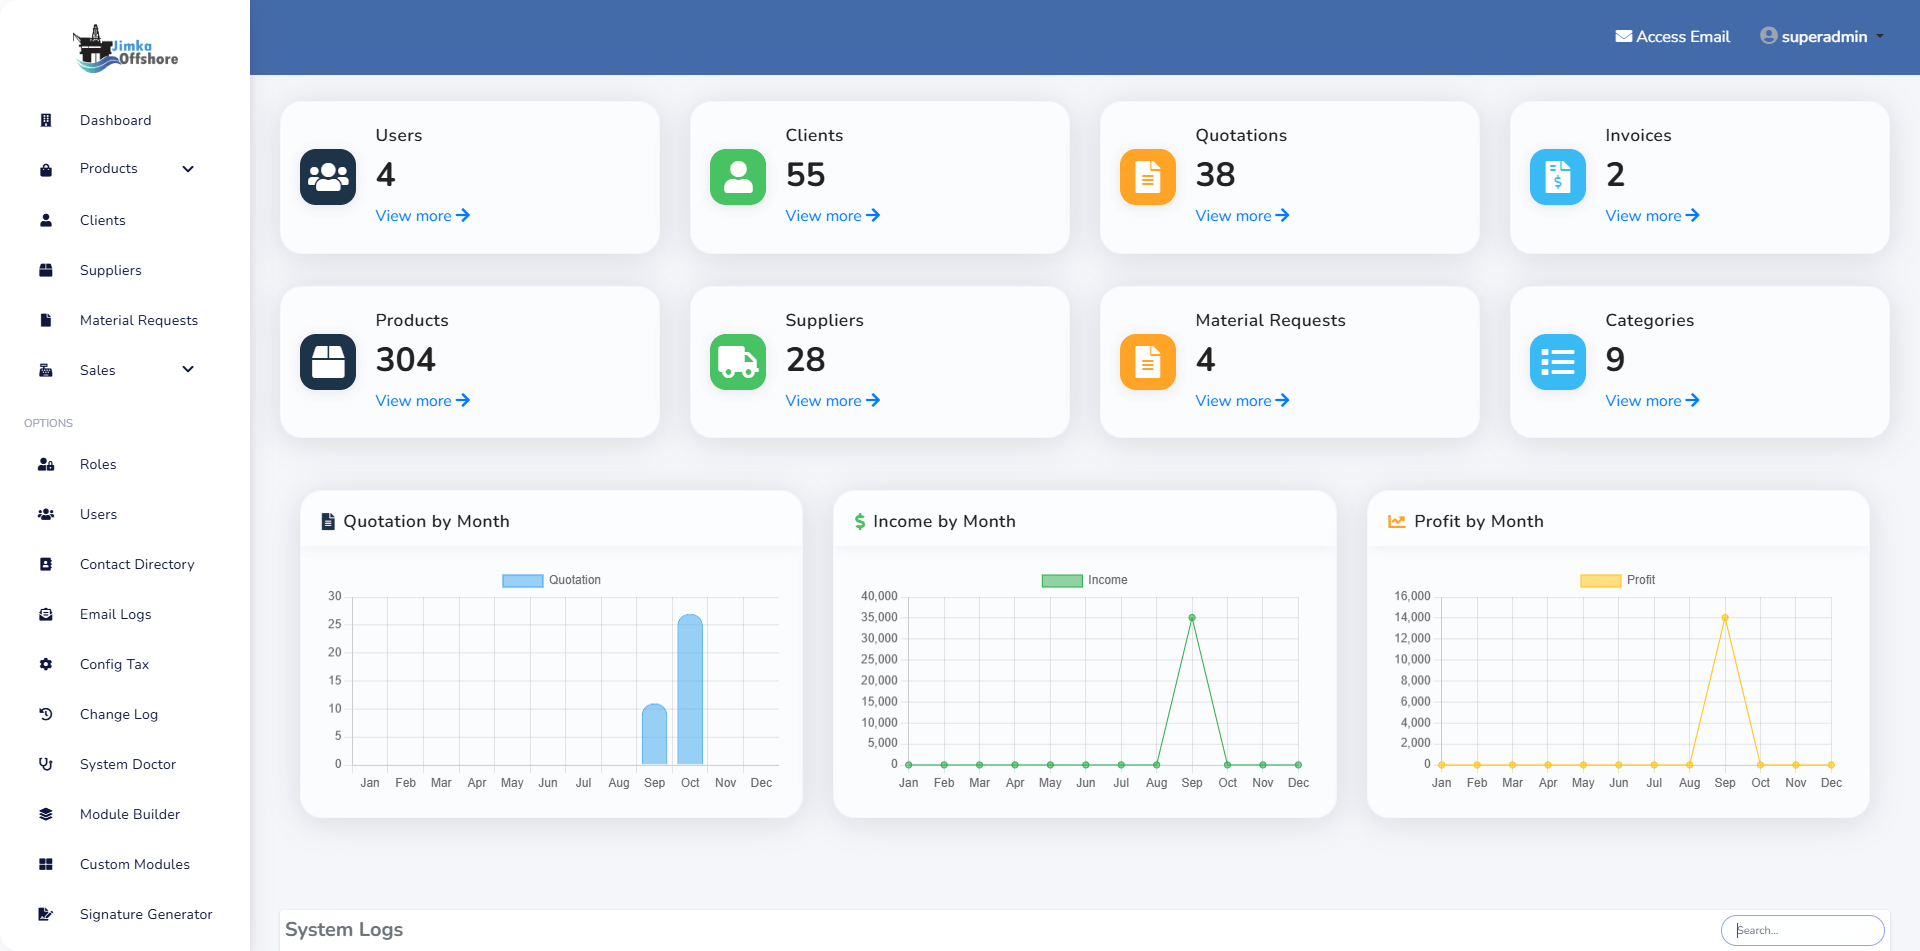Click the orange Quotations document icon
This screenshot has height=951, width=1920.
pyautogui.click(x=1148, y=177)
